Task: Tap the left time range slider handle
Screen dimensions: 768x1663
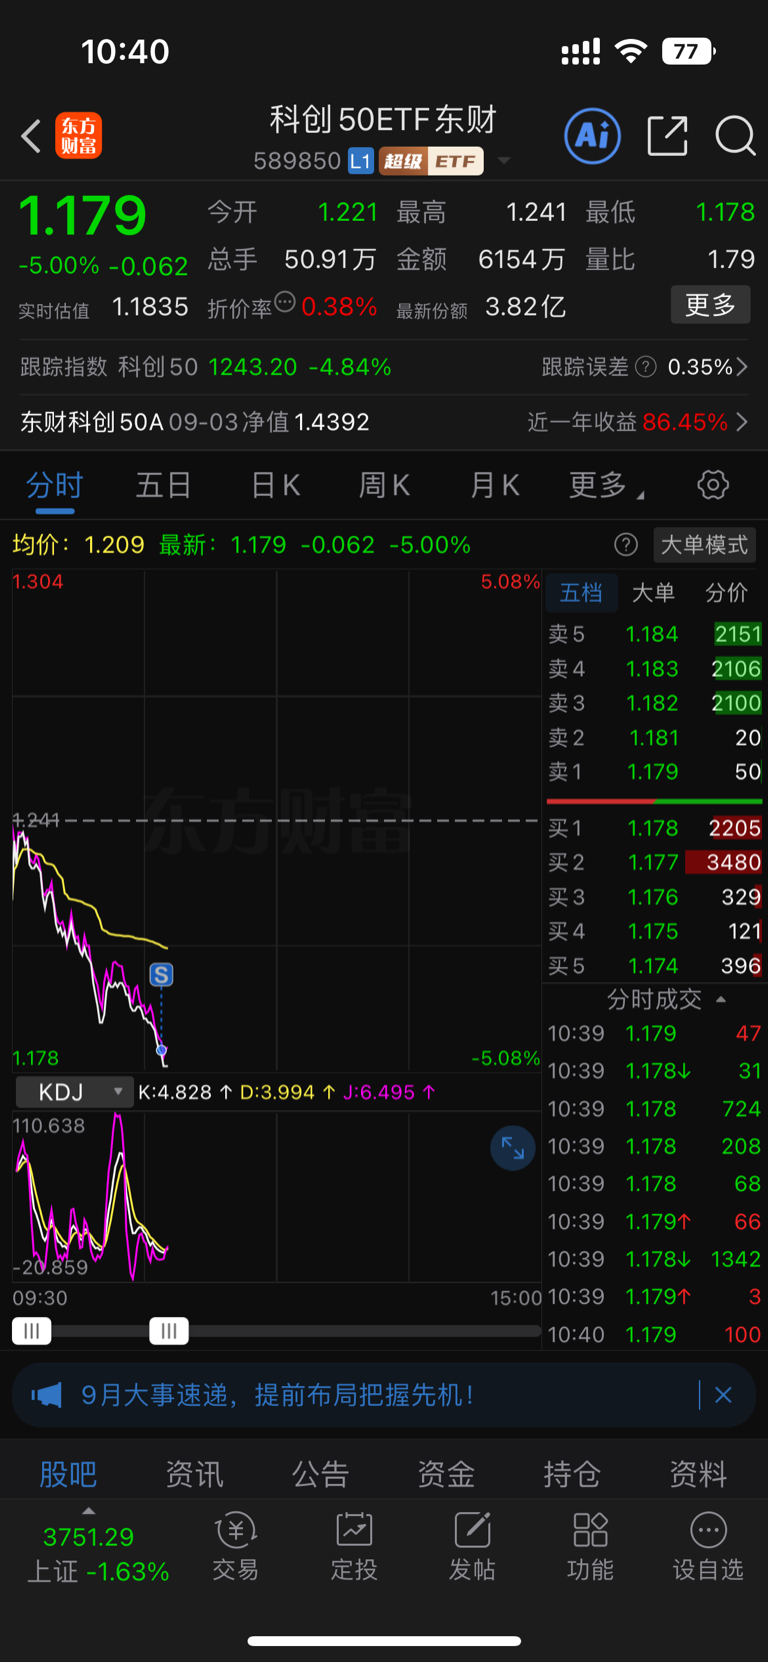Action: pos(32,1331)
